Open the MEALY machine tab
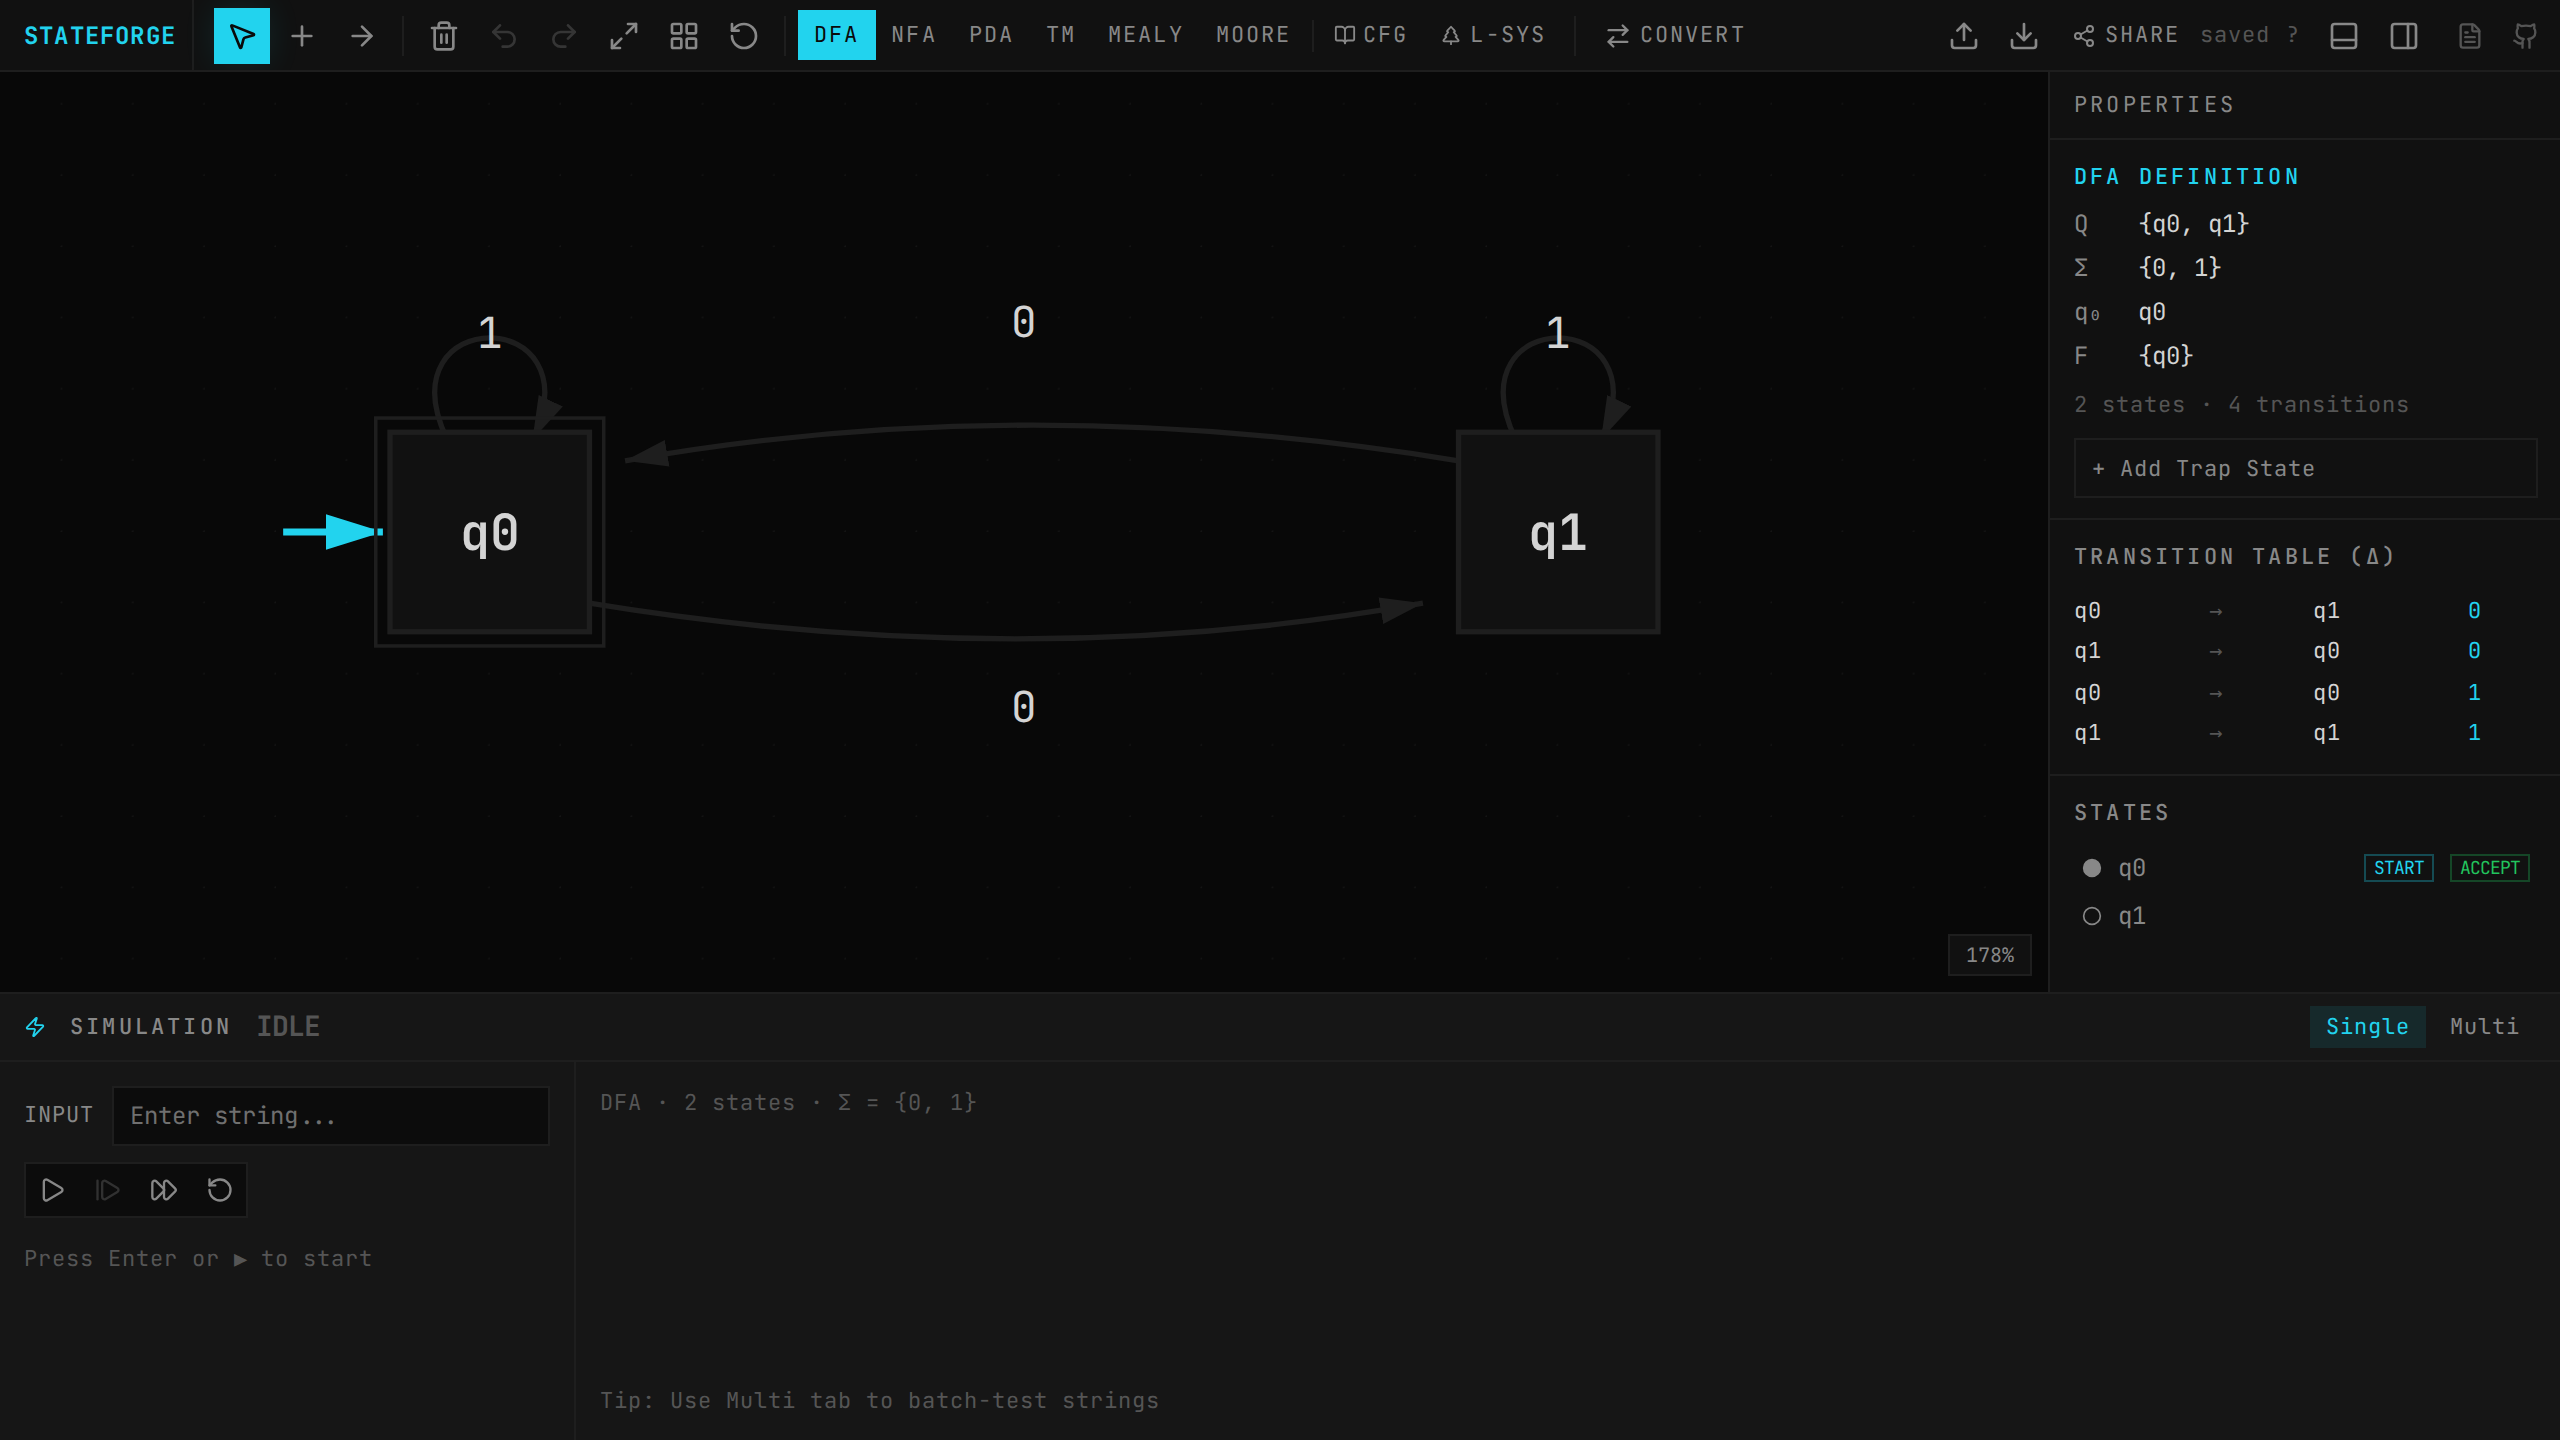Image resolution: width=2560 pixels, height=1440 pixels. 1145,35
